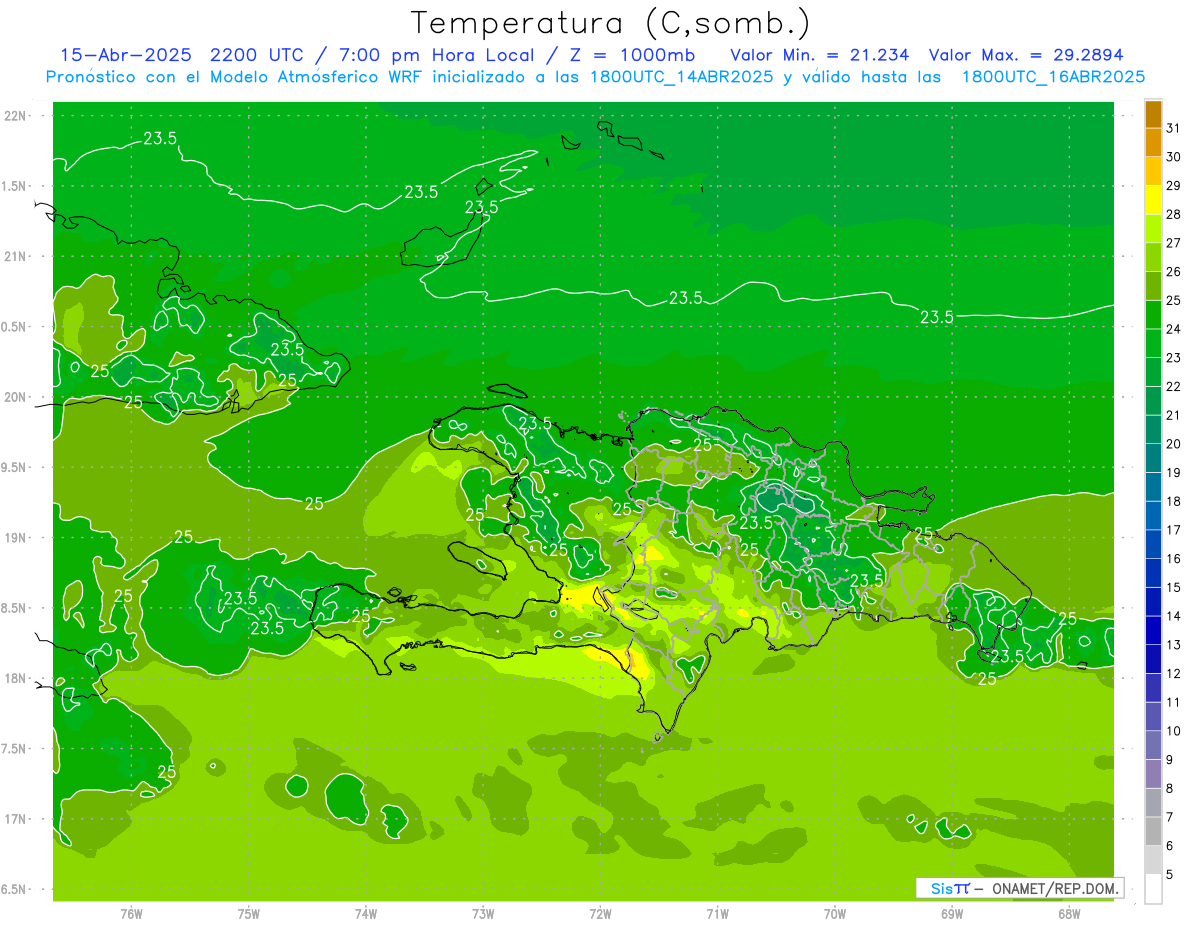
Task: Click the '68W' longitude axis label
Action: coord(1069,913)
